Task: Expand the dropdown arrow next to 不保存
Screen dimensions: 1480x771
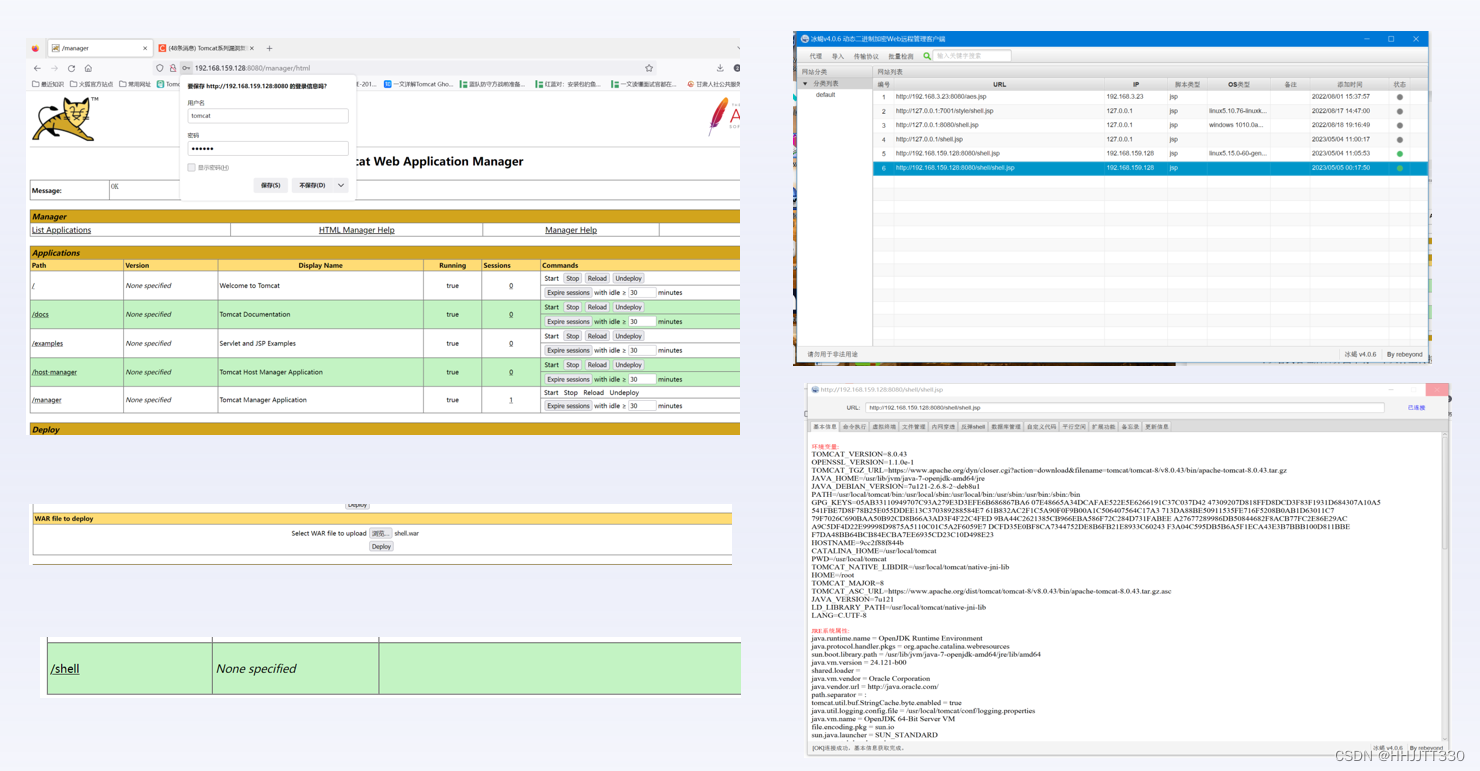Action: pos(341,185)
